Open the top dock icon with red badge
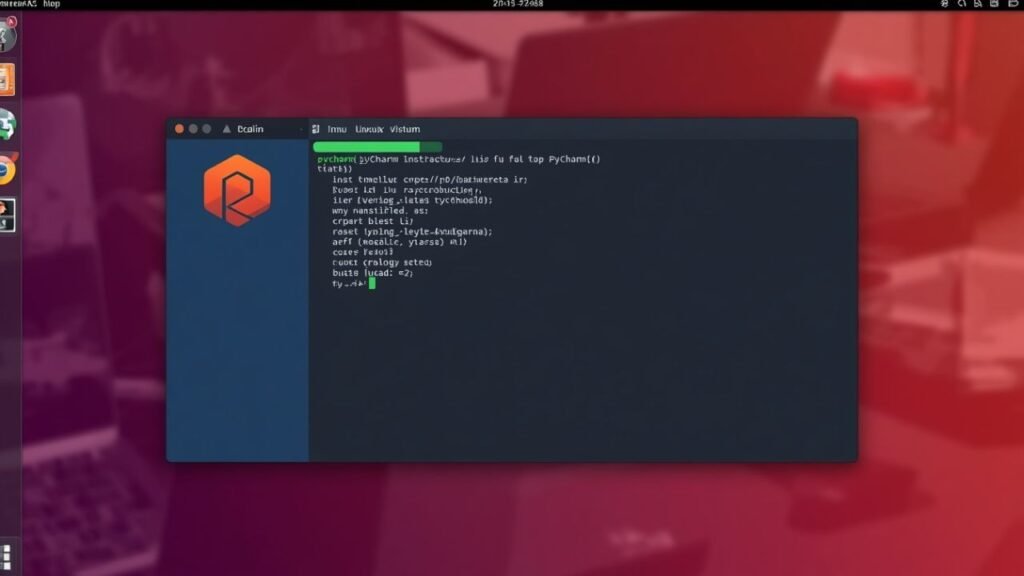The image size is (1024, 576). point(7,35)
